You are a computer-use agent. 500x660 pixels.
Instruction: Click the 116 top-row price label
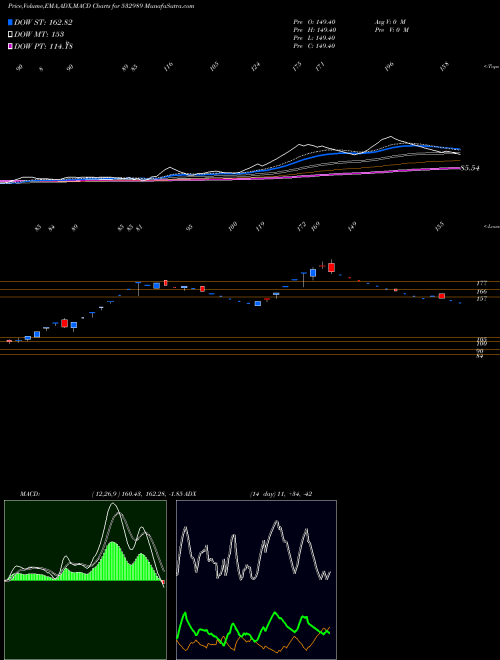pos(169,67)
